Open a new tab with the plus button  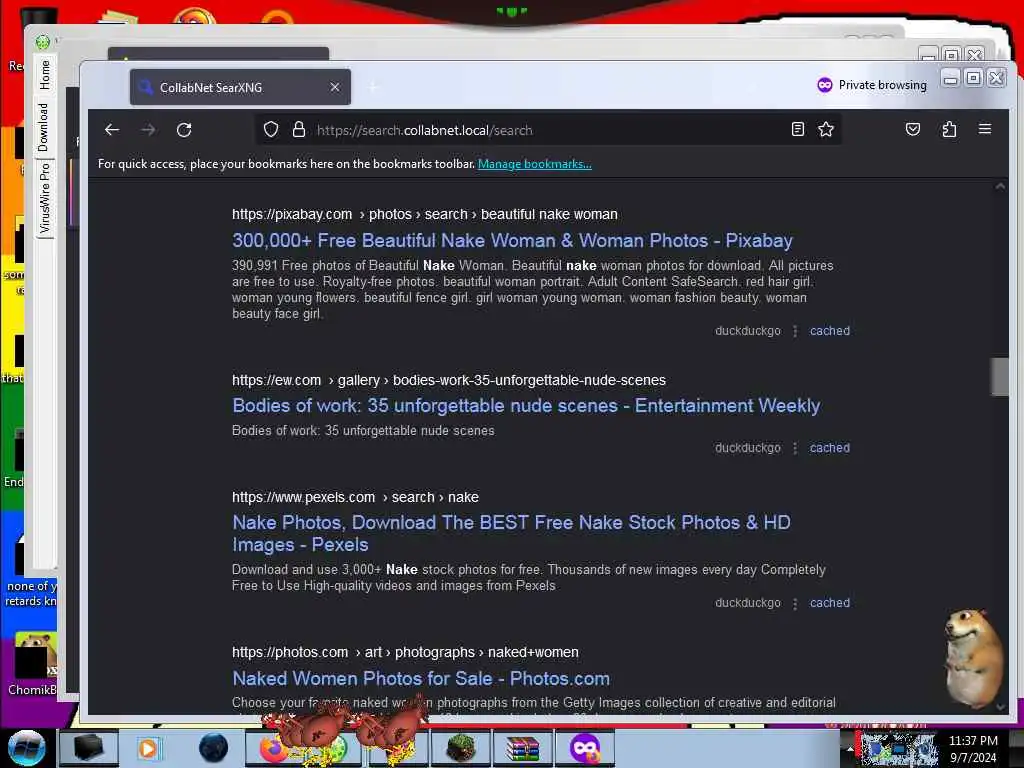(374, 87)
